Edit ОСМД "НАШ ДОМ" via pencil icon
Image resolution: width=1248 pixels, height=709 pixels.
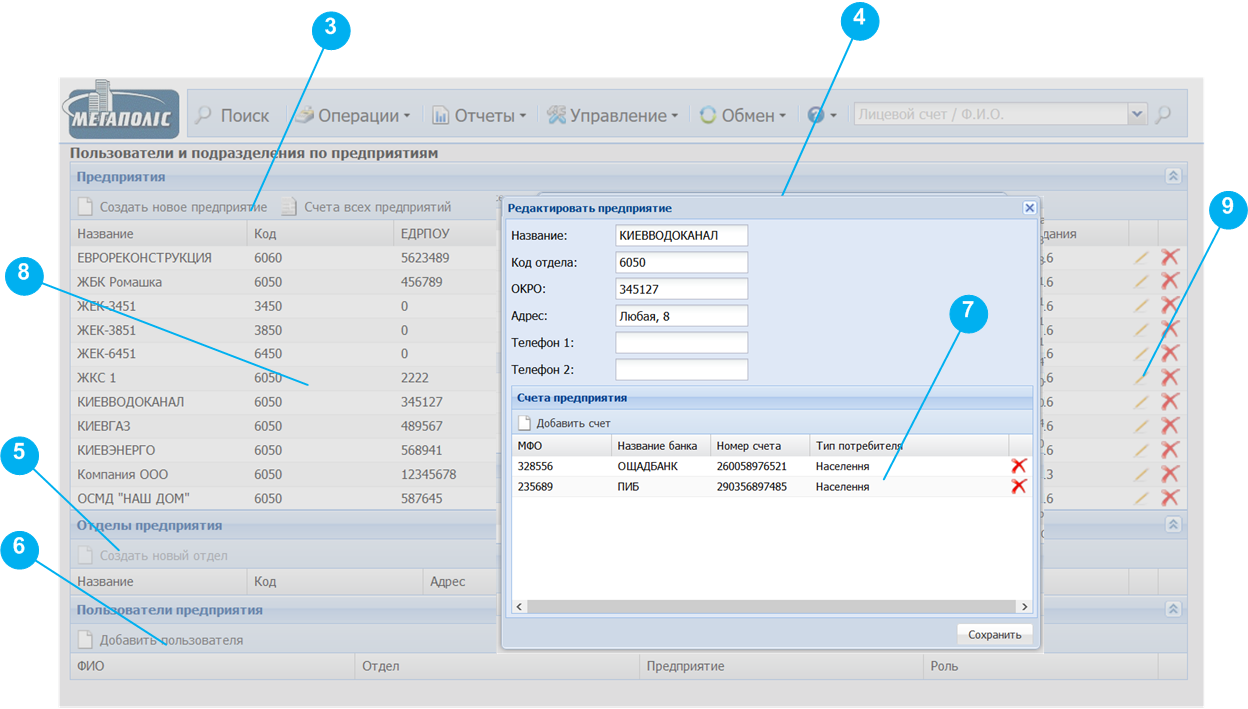1142,497
